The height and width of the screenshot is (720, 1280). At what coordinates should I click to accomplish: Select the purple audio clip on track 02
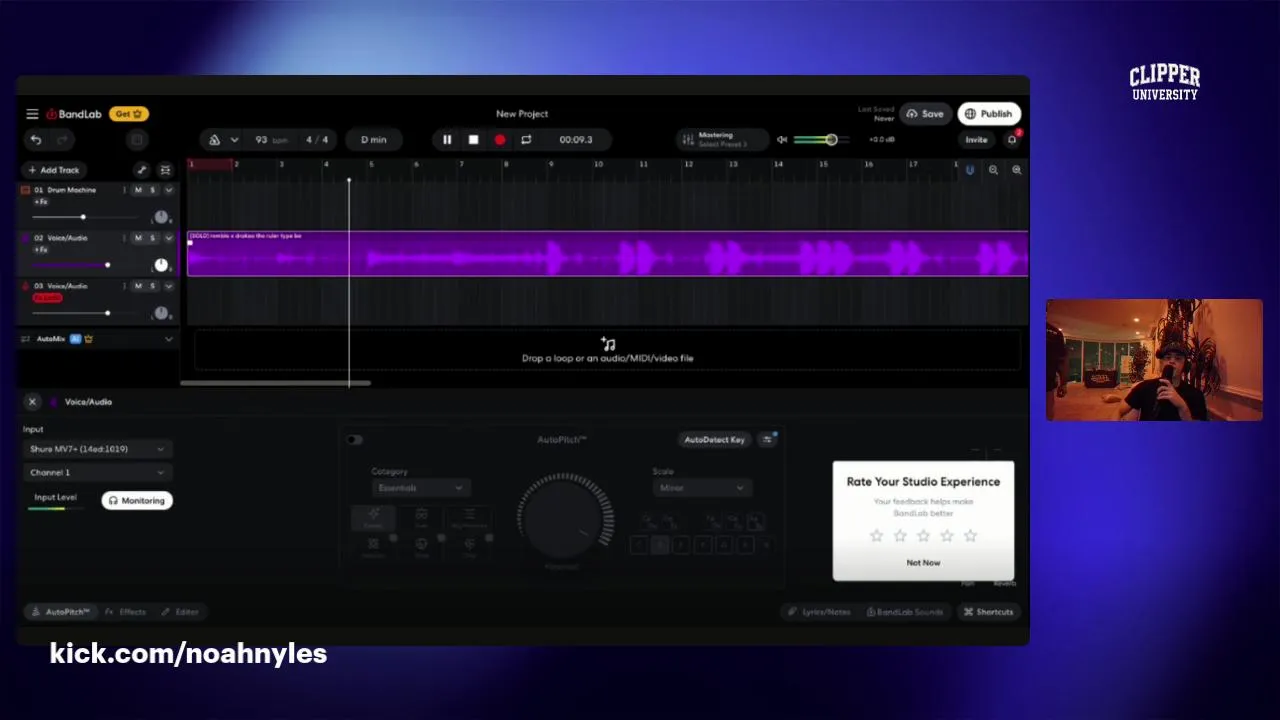click(x=607, y=254)
